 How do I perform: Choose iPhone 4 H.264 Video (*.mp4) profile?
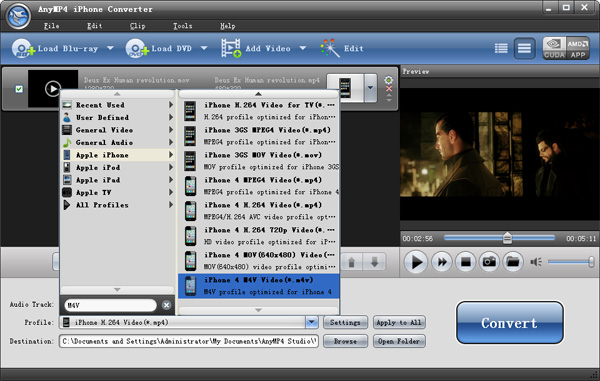tap(259, 211)
